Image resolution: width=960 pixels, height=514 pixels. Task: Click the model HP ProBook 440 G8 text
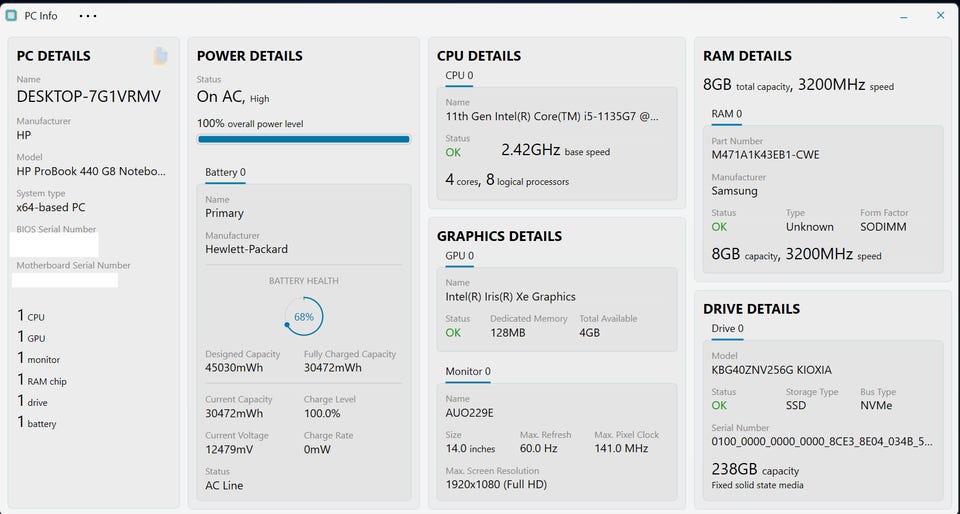tap(91, 171)
